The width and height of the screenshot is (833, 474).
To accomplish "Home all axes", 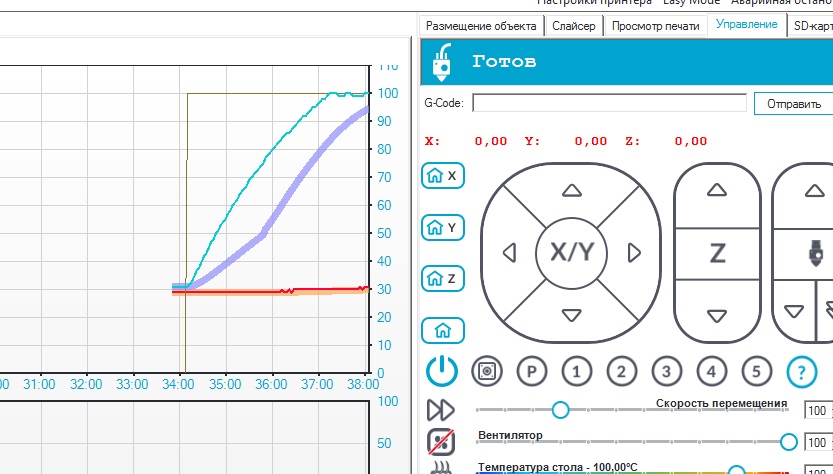I will (435, 329).
